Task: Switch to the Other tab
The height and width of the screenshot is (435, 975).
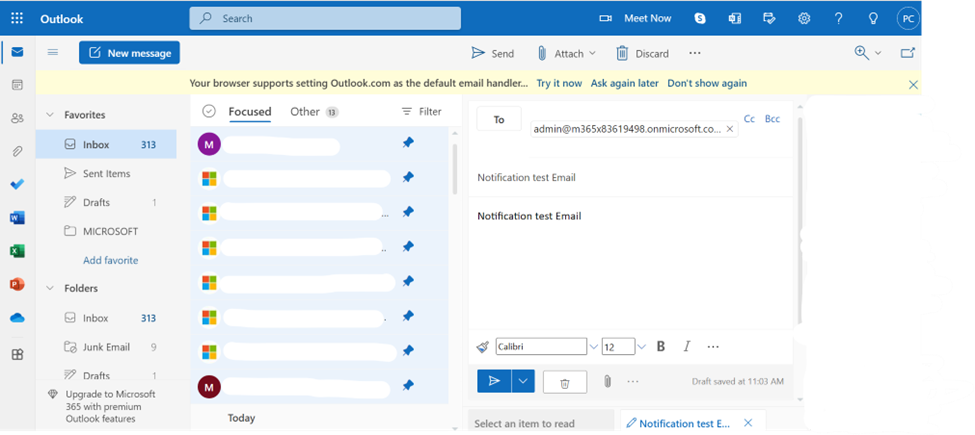Action: pos(314,112)
